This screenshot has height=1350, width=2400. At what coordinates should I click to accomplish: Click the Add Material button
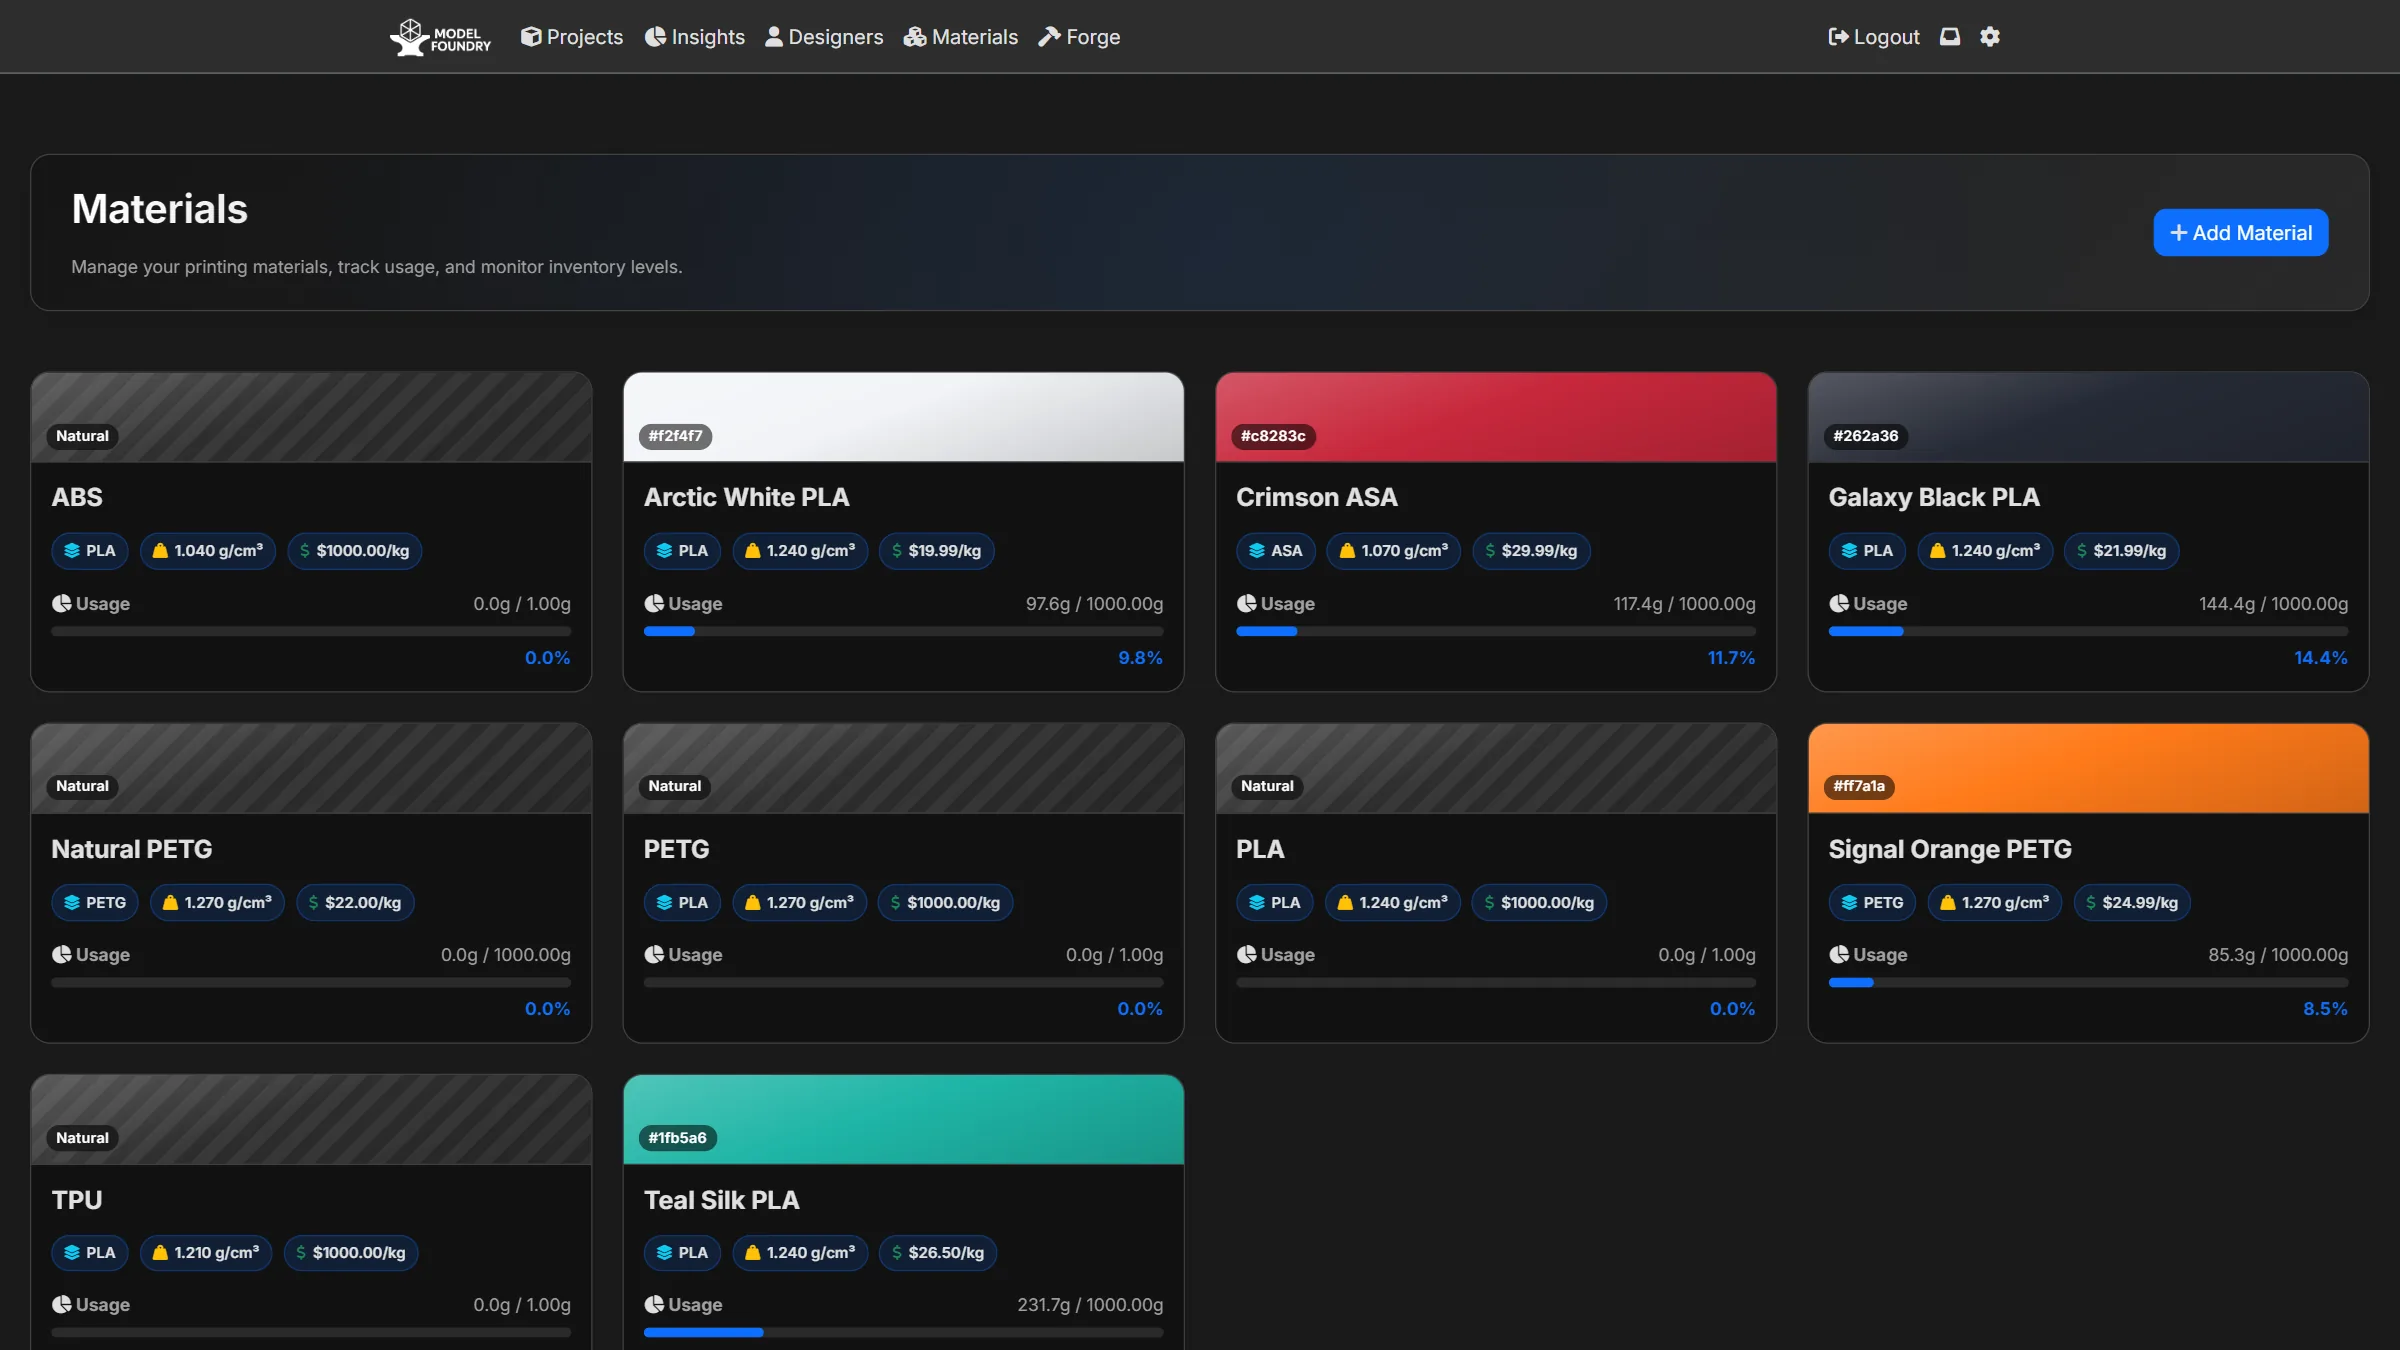[2241, 232]
